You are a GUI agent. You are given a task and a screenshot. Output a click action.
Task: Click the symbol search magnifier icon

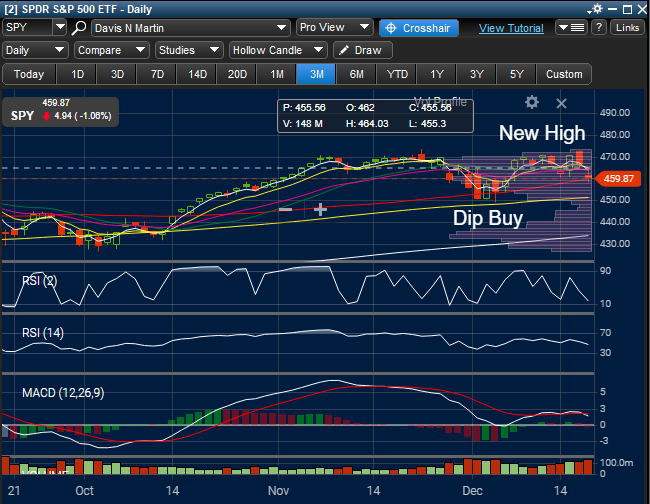point(79,28)
